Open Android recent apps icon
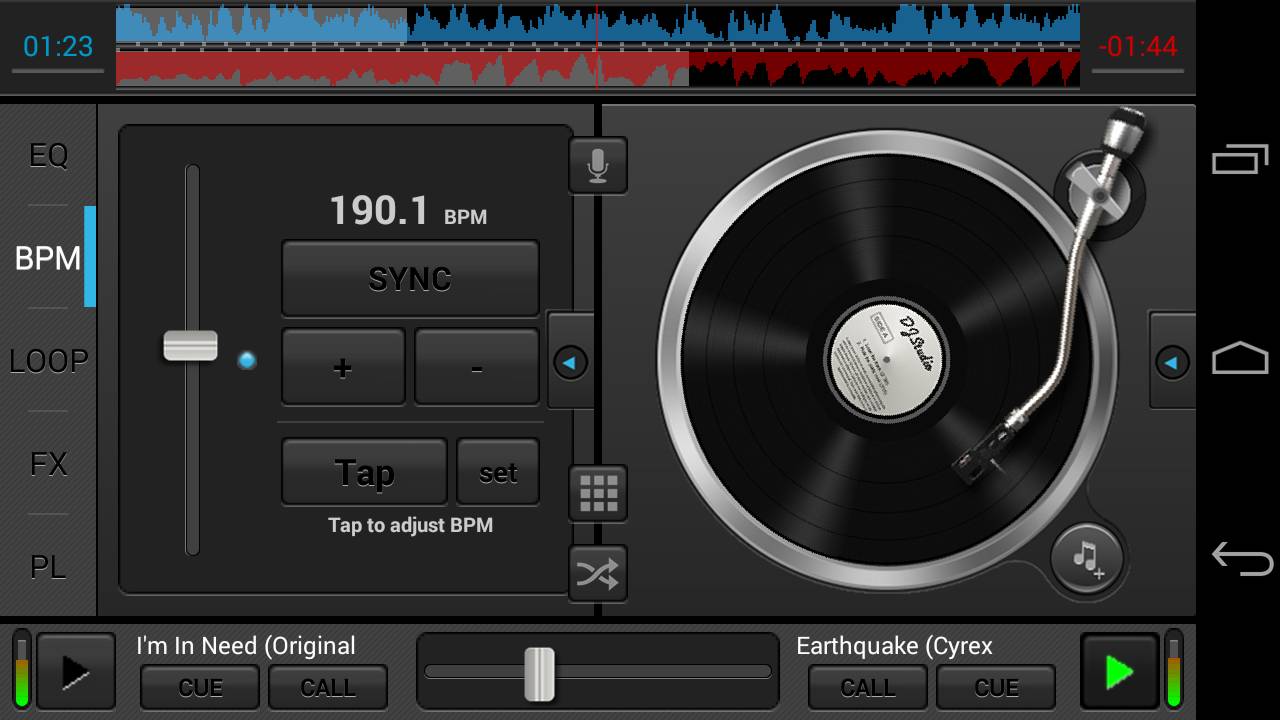This screenshot has width=1280, height=720. coord(1240,160)
